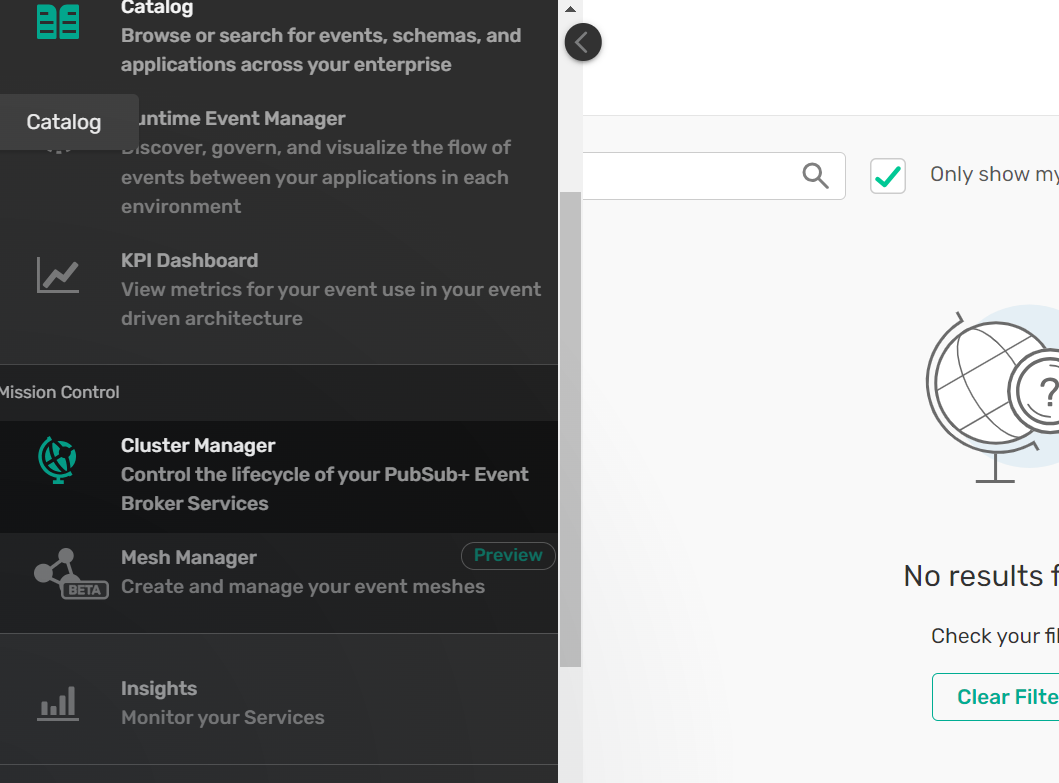Uncheck the 'Only show my' checkbox
This screenshot has height=783, width=1059.
[x=887, y=176]
